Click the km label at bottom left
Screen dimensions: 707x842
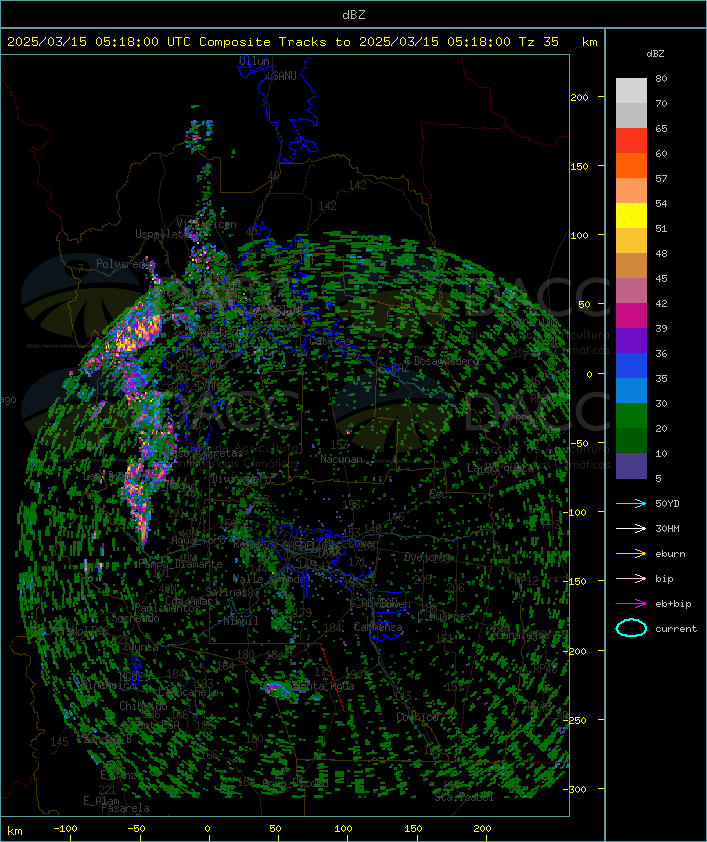(15, 831)
